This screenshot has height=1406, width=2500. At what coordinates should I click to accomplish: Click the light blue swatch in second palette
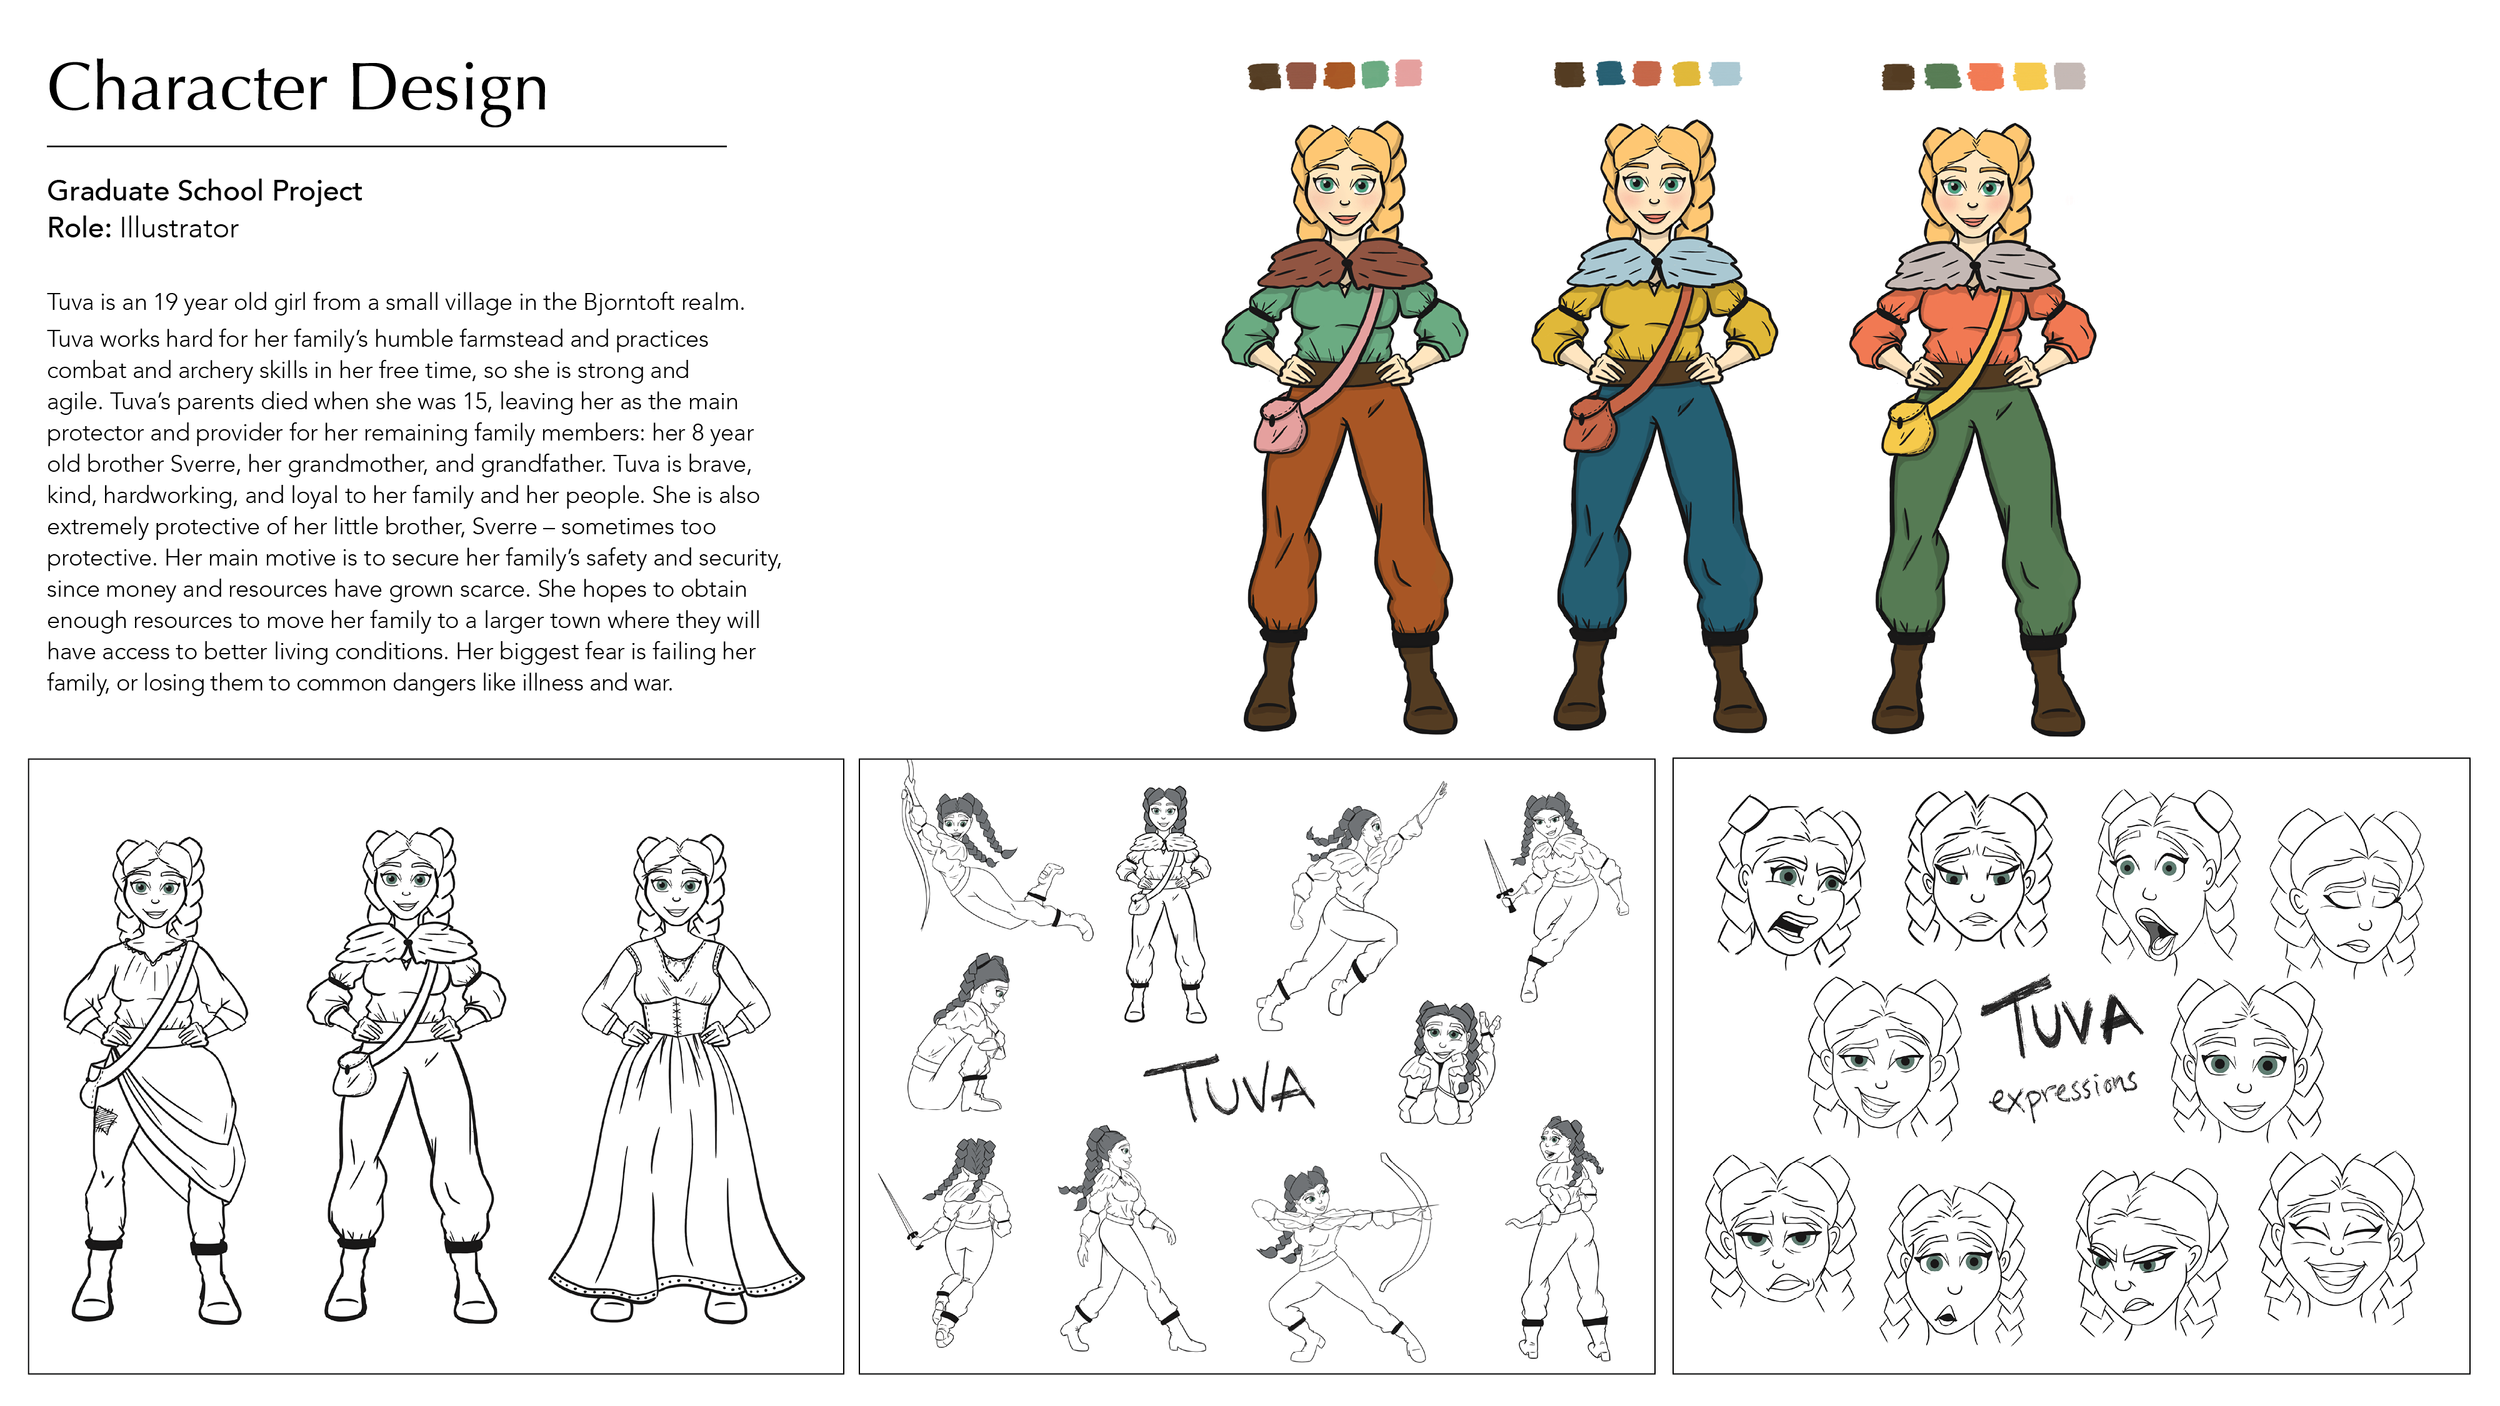point(1725,73)
